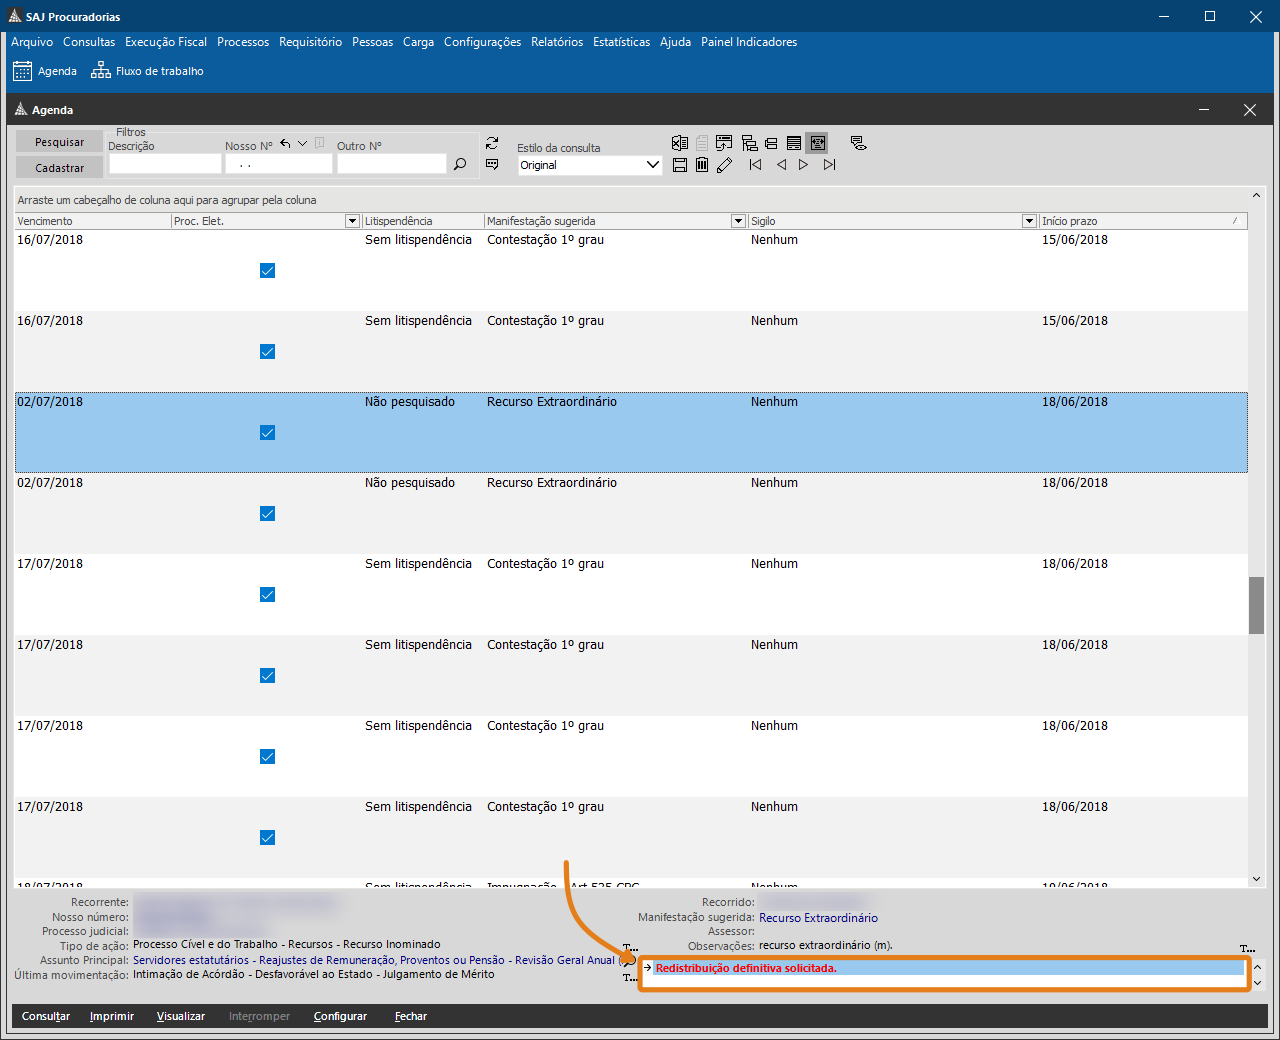Expand the chevron next to Nosso Nº
The width and height of the screenshot is (1280, 1040).
(302, 144)
